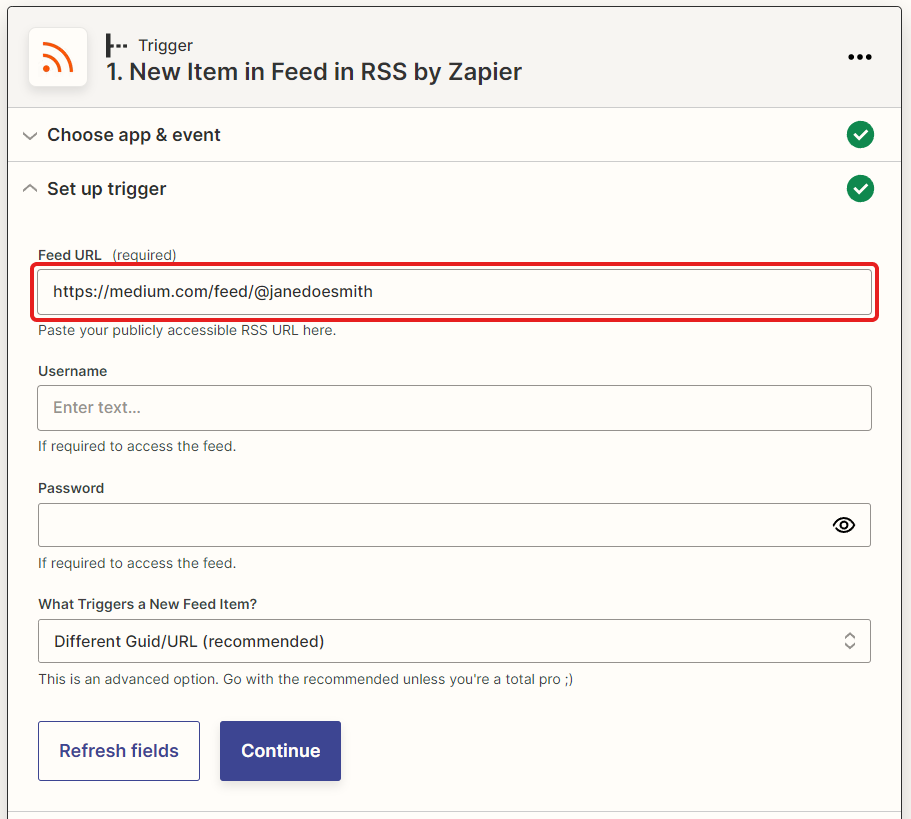Click the step title New Item in Feed
Viewport: 911px width, 819px height.
314,72
